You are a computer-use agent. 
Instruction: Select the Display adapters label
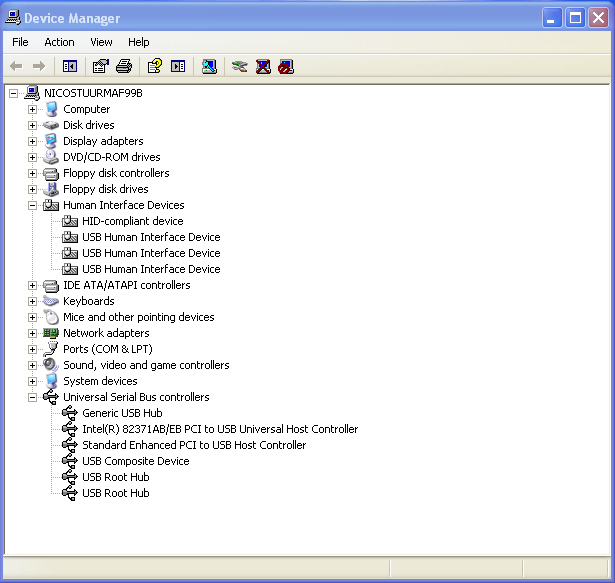click(103, 141)
